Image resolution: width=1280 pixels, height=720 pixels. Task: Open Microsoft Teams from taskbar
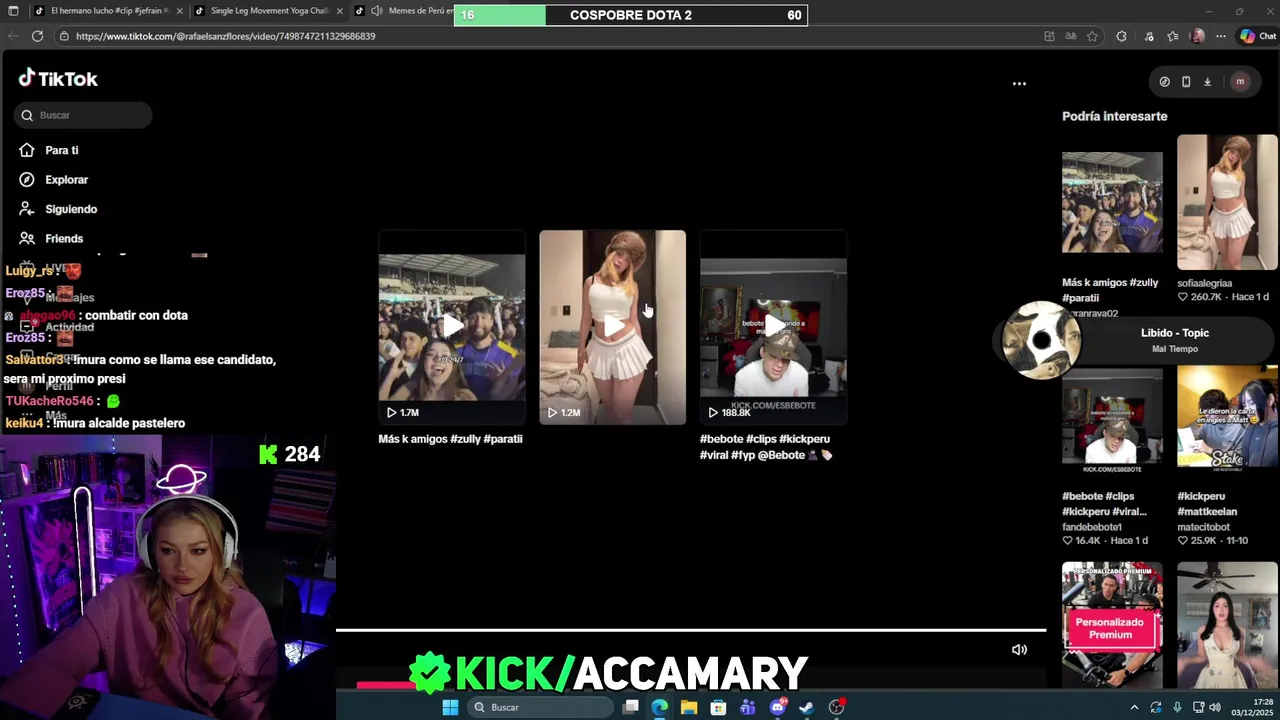click(x=748, y=707)
